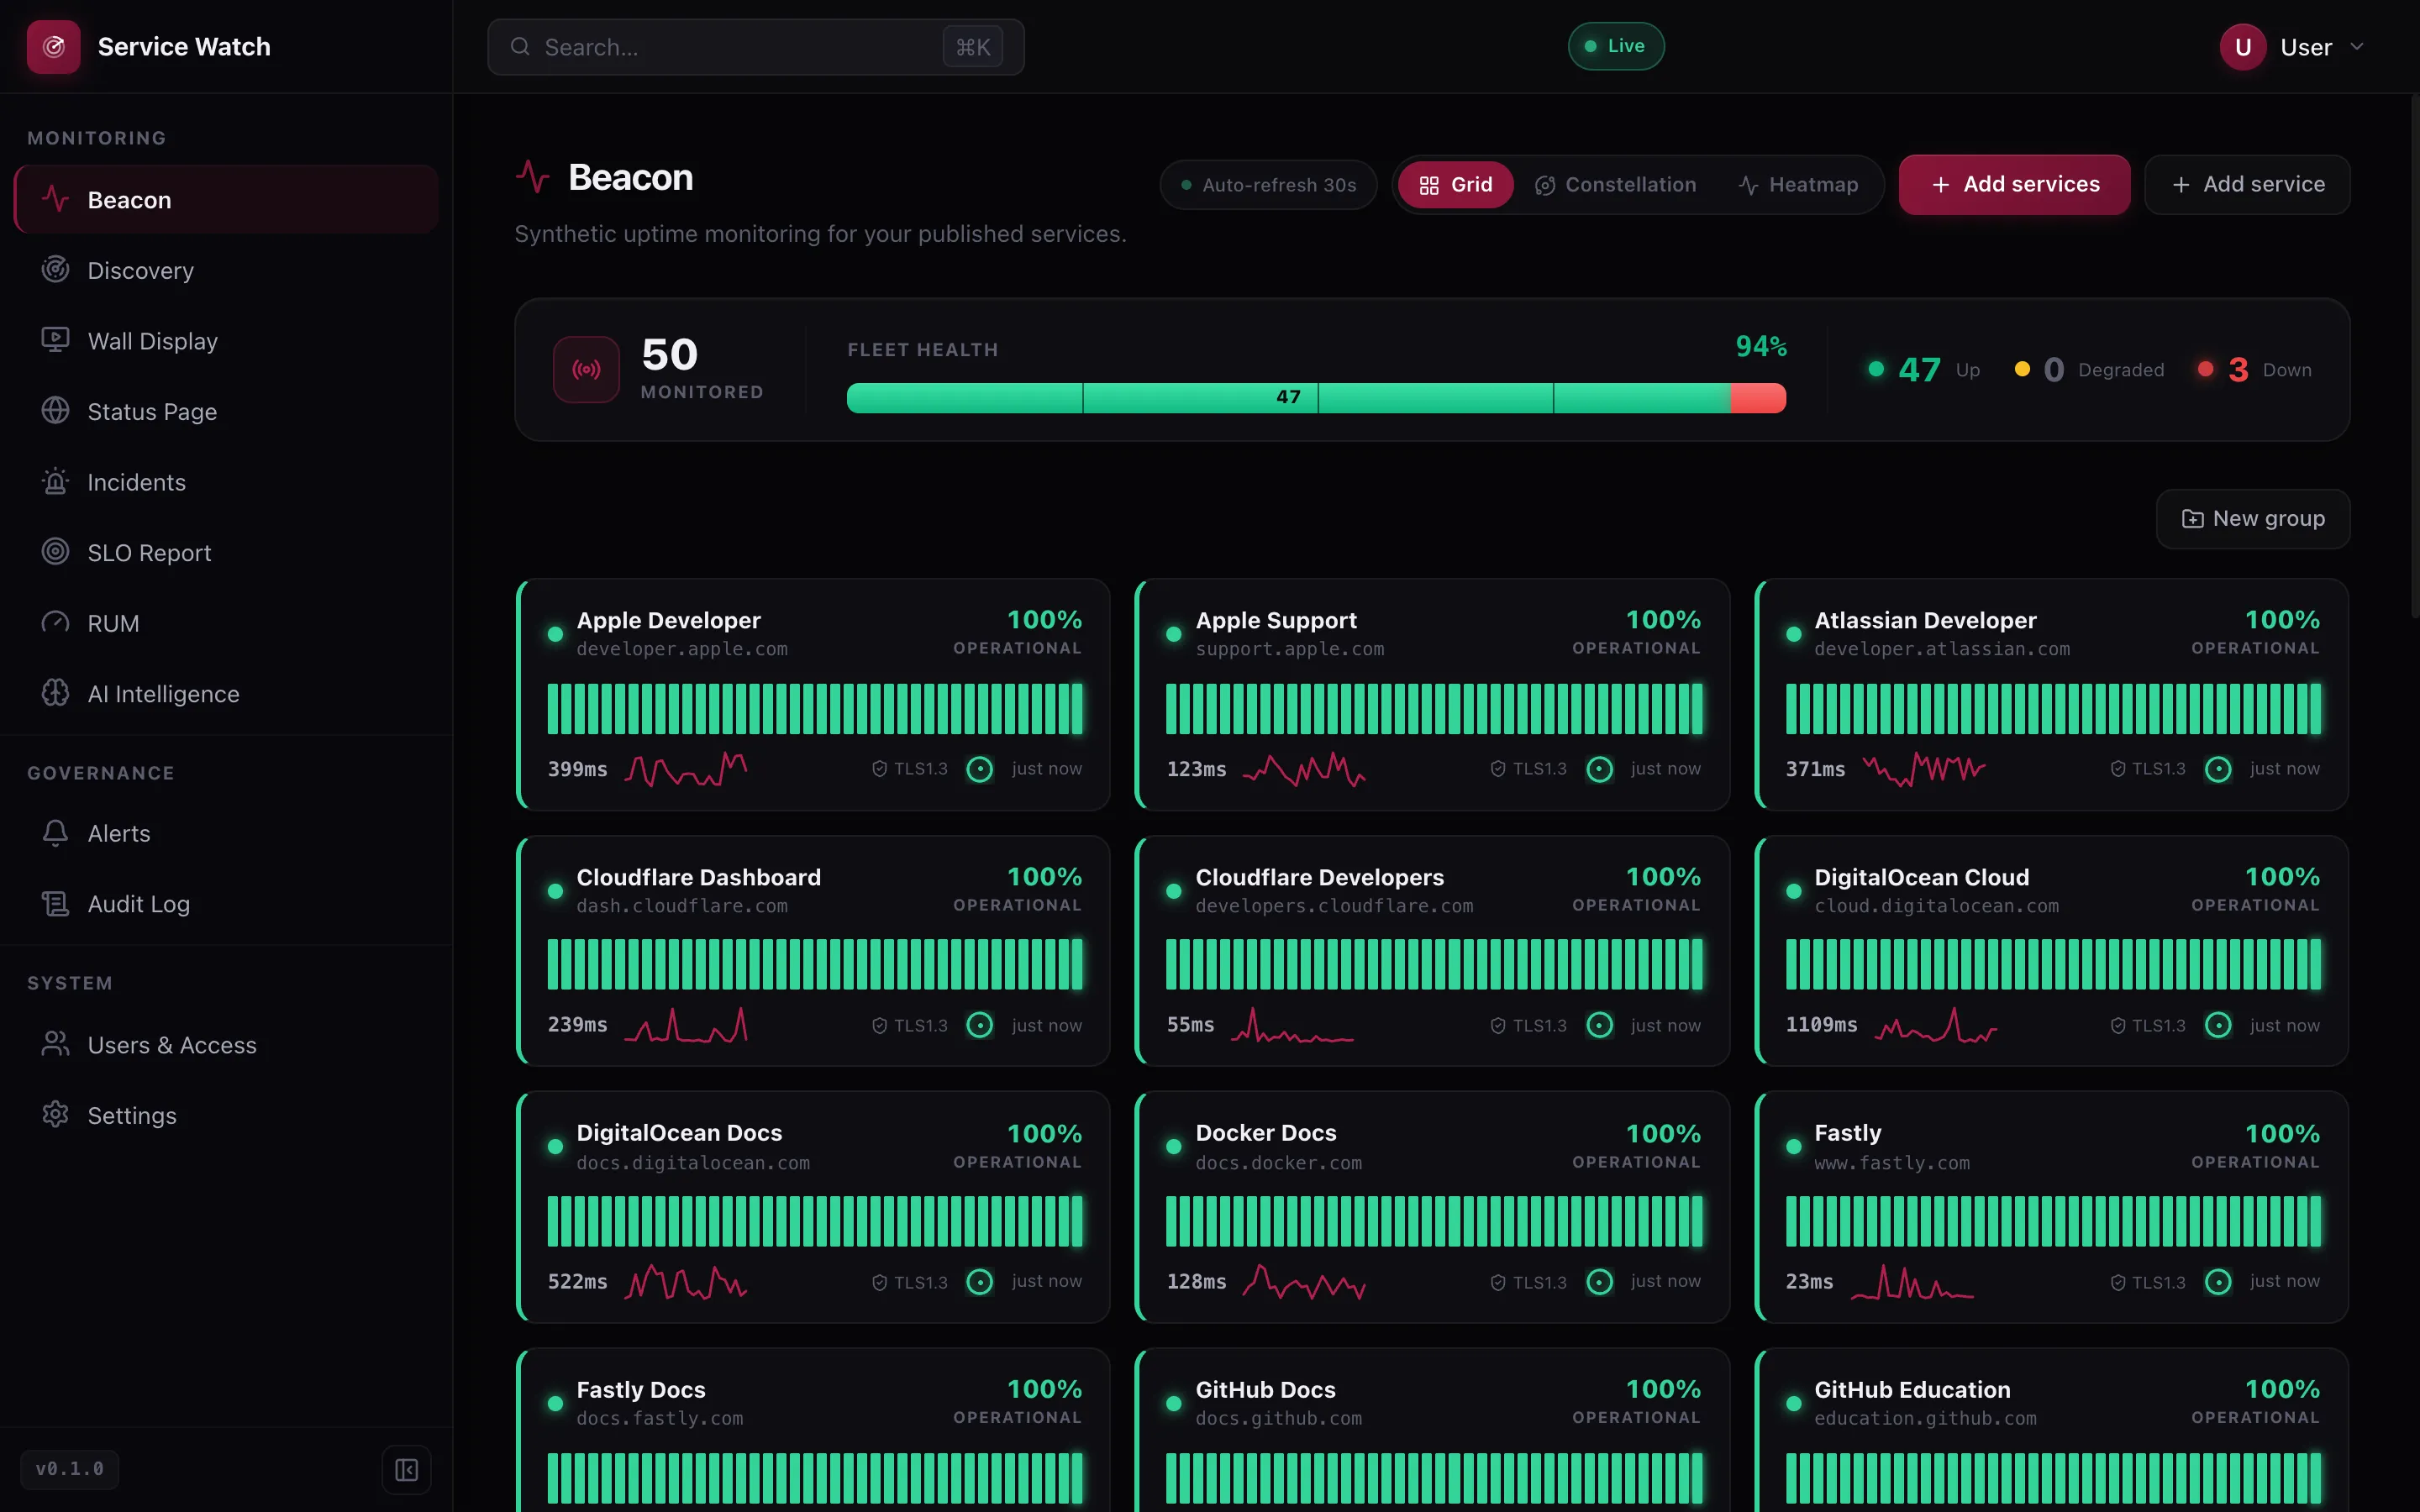Screen dimensions: 2420x1512
Task: Click the red segment of Fleet Health bar
Action: pyautogui.click(x=1758, y=398)
